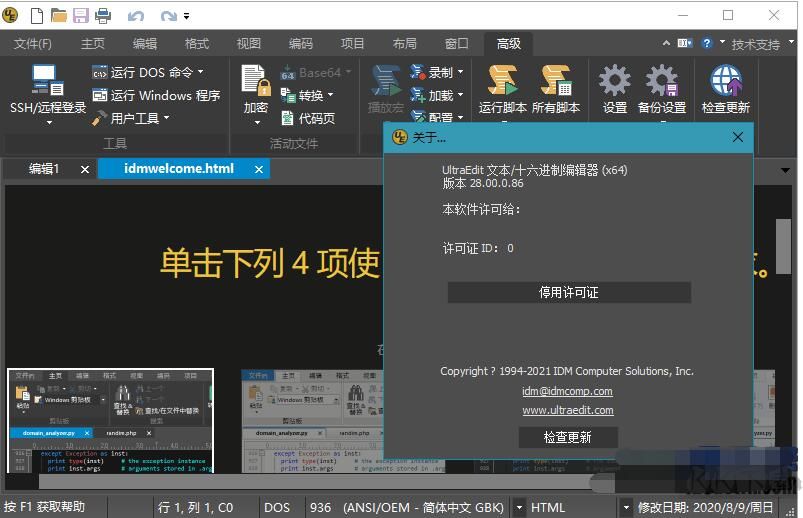Expand the 转换 dropdown in ribbon
The width and height of the screenshot is (803, 518).
tap(309, 95)
